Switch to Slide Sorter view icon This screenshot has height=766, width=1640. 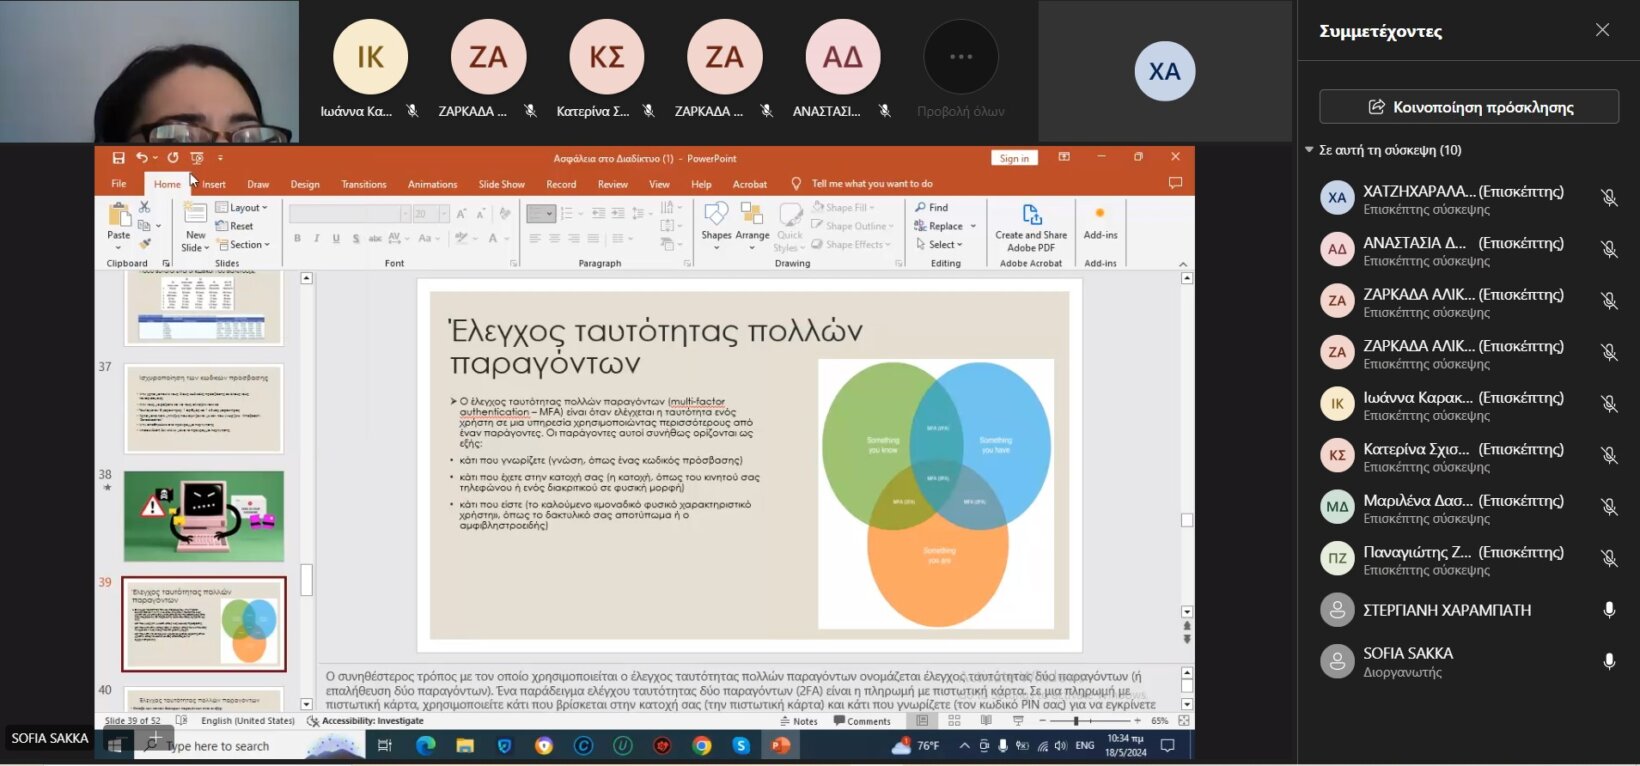(954, 721)
